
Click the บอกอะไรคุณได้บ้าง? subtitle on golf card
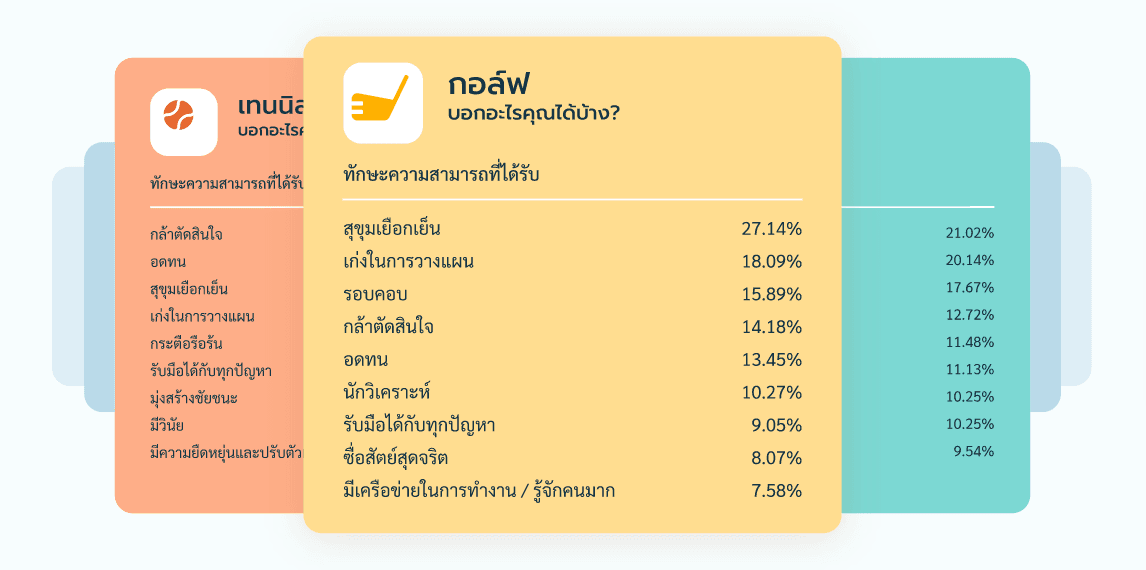pos(533,114)
